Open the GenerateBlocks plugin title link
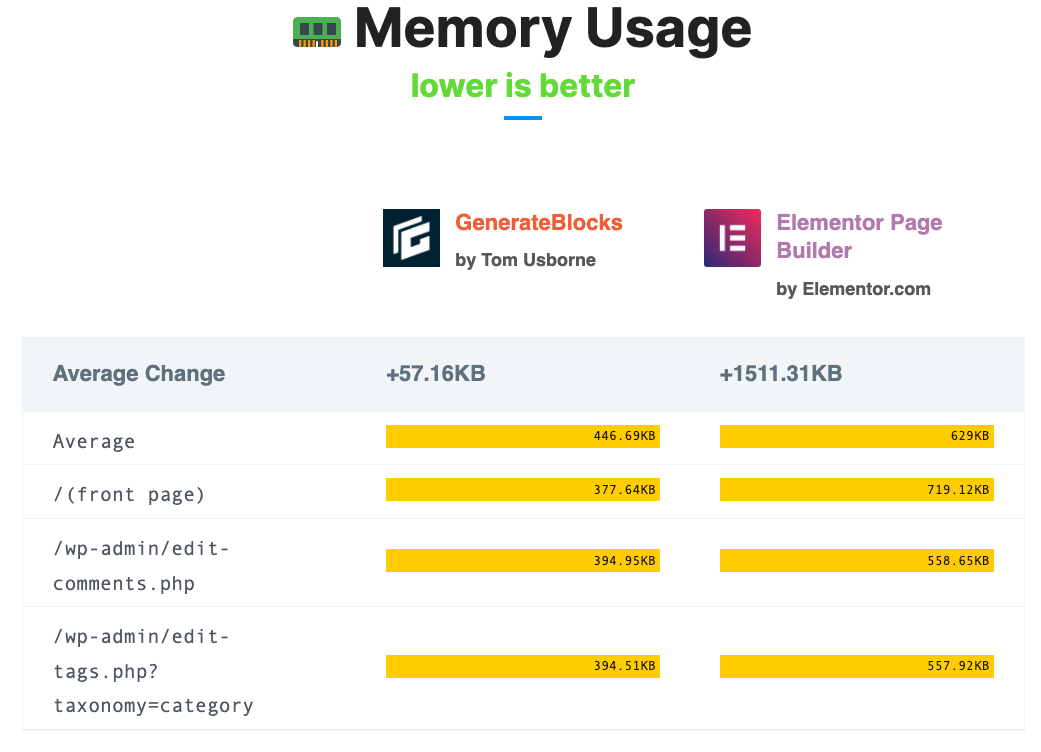This screenshot has height=752, width=1041. click(x=538, y=222)
